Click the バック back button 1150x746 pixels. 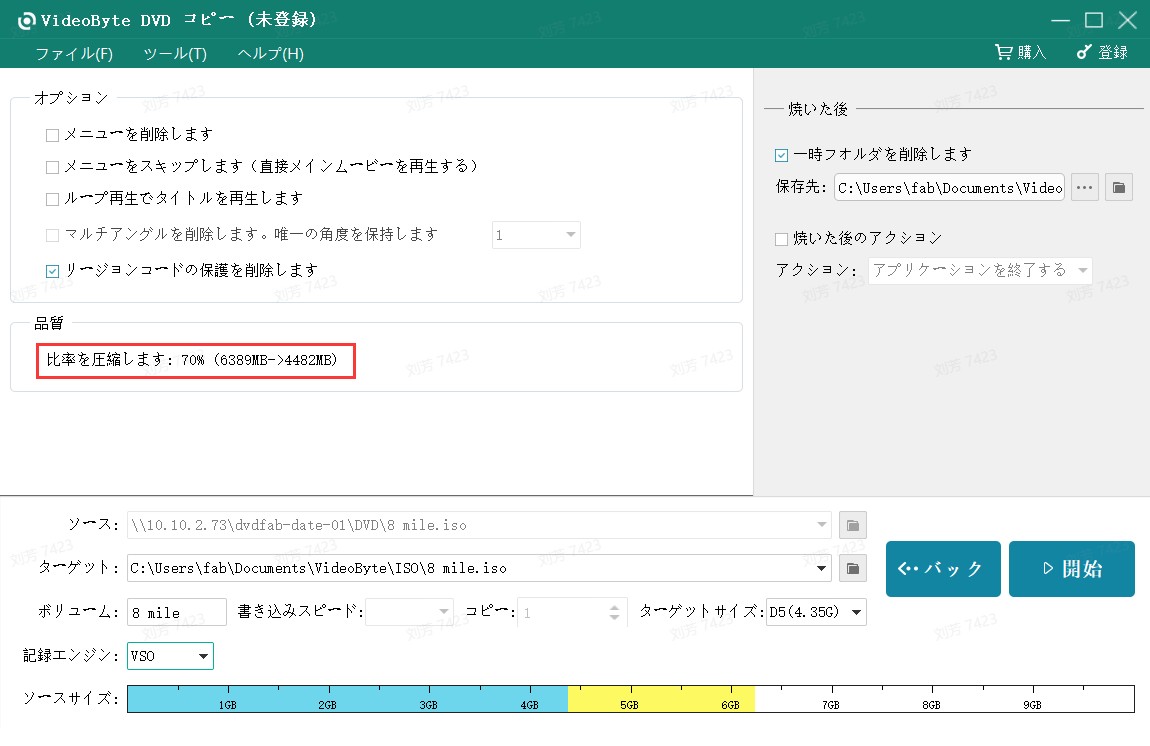point(942,568)
